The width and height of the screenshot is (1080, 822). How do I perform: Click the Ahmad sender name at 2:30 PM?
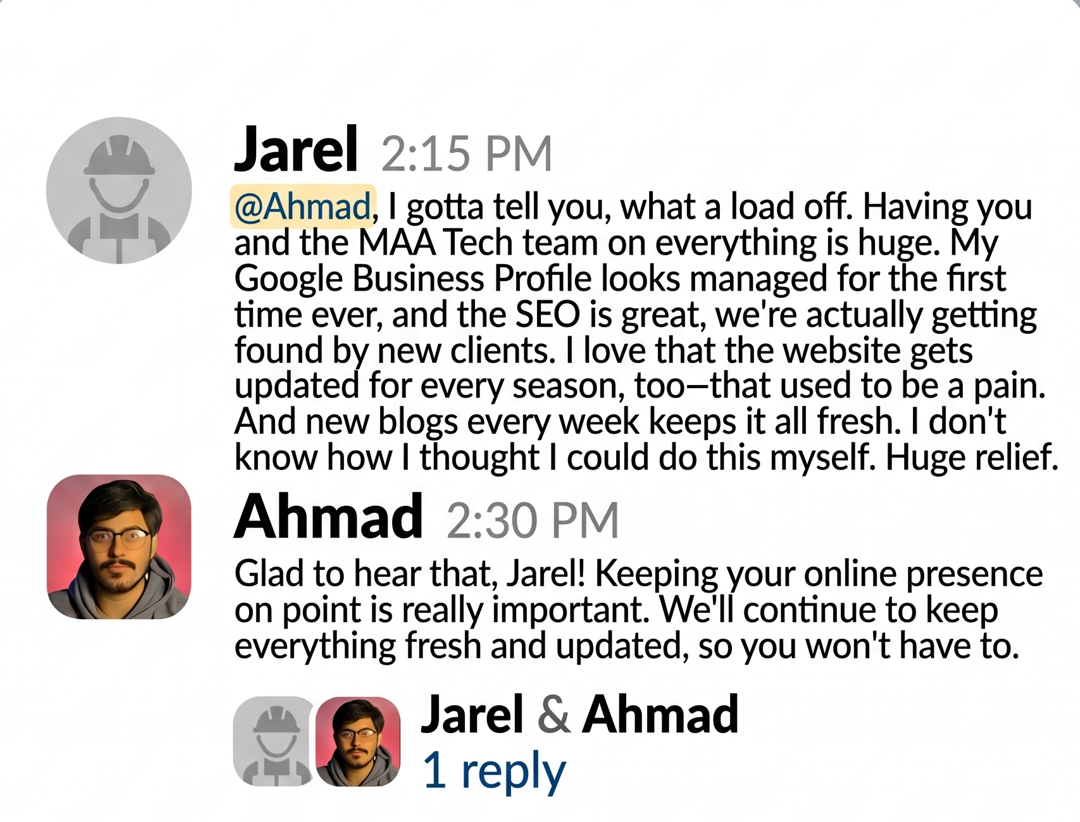(x=328, y=516)
